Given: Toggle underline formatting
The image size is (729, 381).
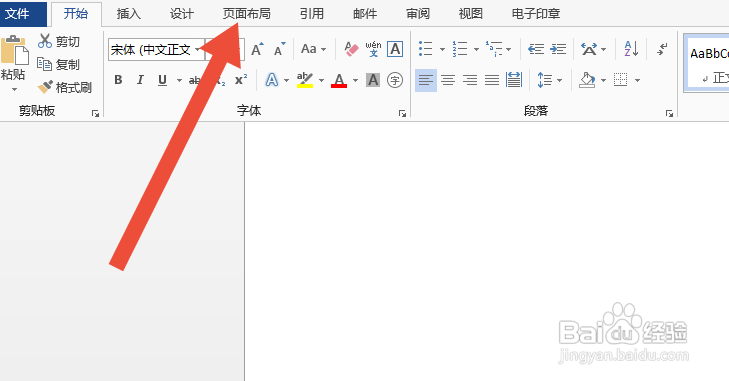Looking at the screenshot, I should coord(162,80).
